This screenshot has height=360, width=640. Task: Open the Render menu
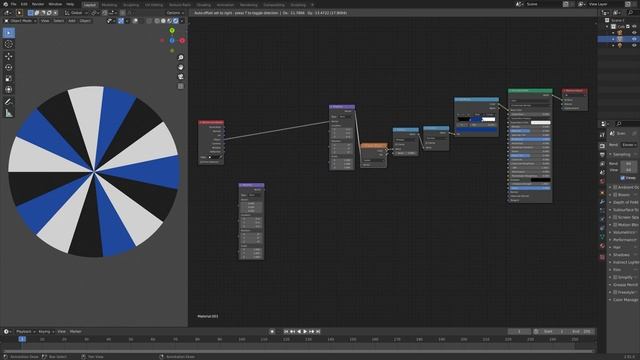[38, 4]
